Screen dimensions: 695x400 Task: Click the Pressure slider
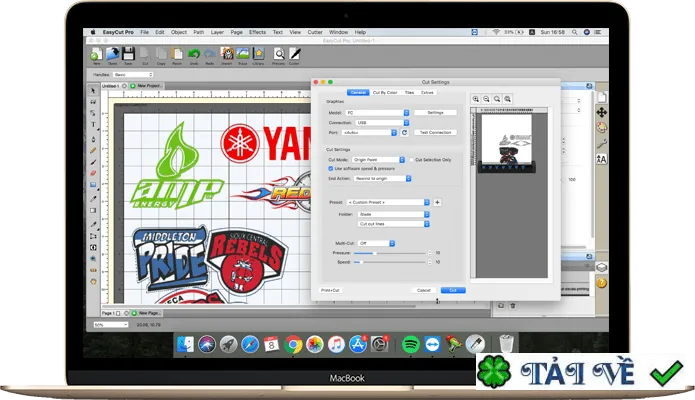(390, 253)
